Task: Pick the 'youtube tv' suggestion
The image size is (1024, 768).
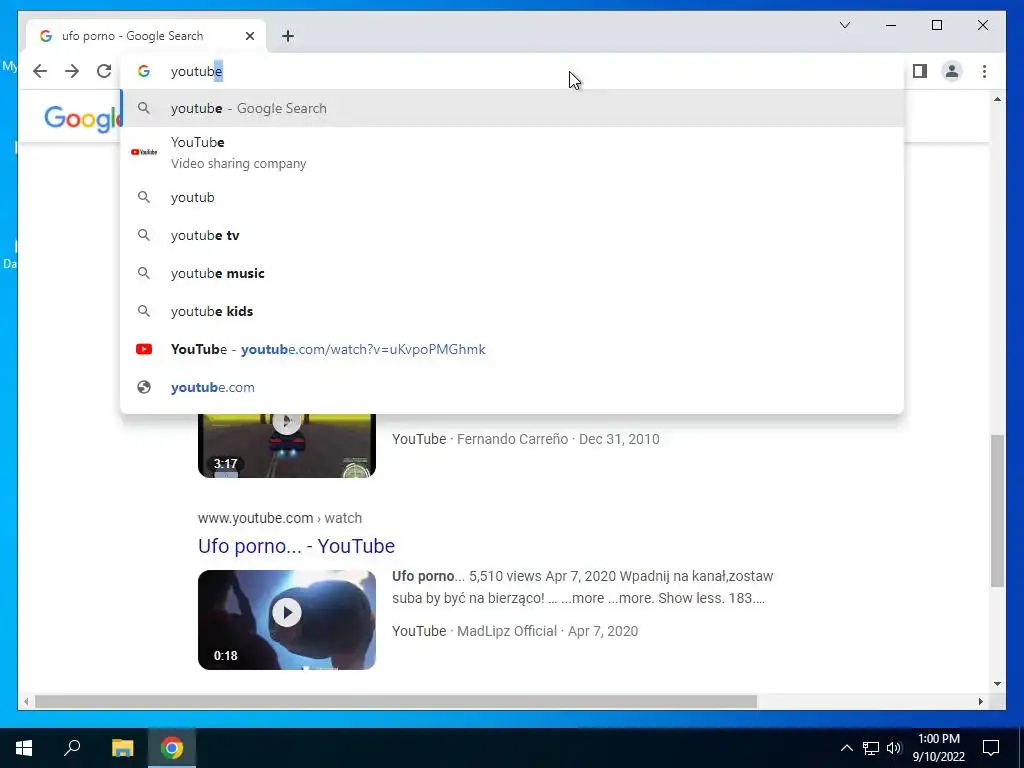Action: pos(512,235)
